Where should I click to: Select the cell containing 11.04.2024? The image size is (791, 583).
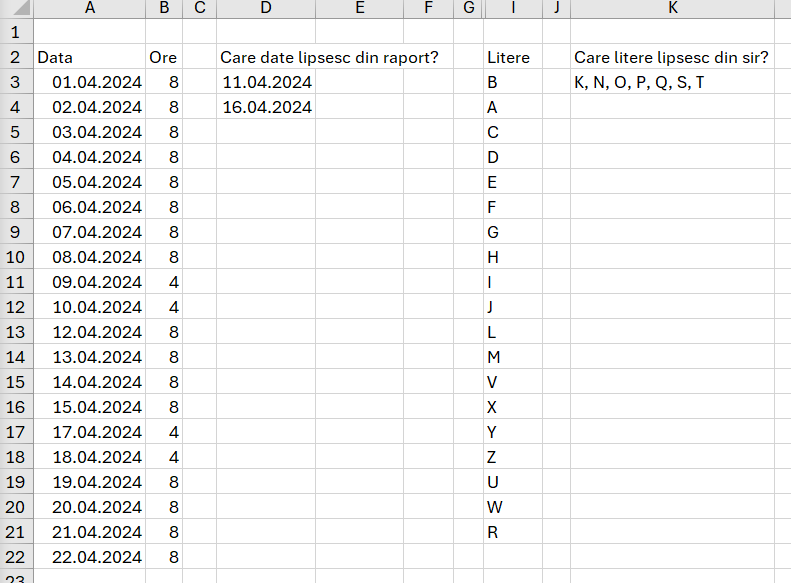click(265, 82)
